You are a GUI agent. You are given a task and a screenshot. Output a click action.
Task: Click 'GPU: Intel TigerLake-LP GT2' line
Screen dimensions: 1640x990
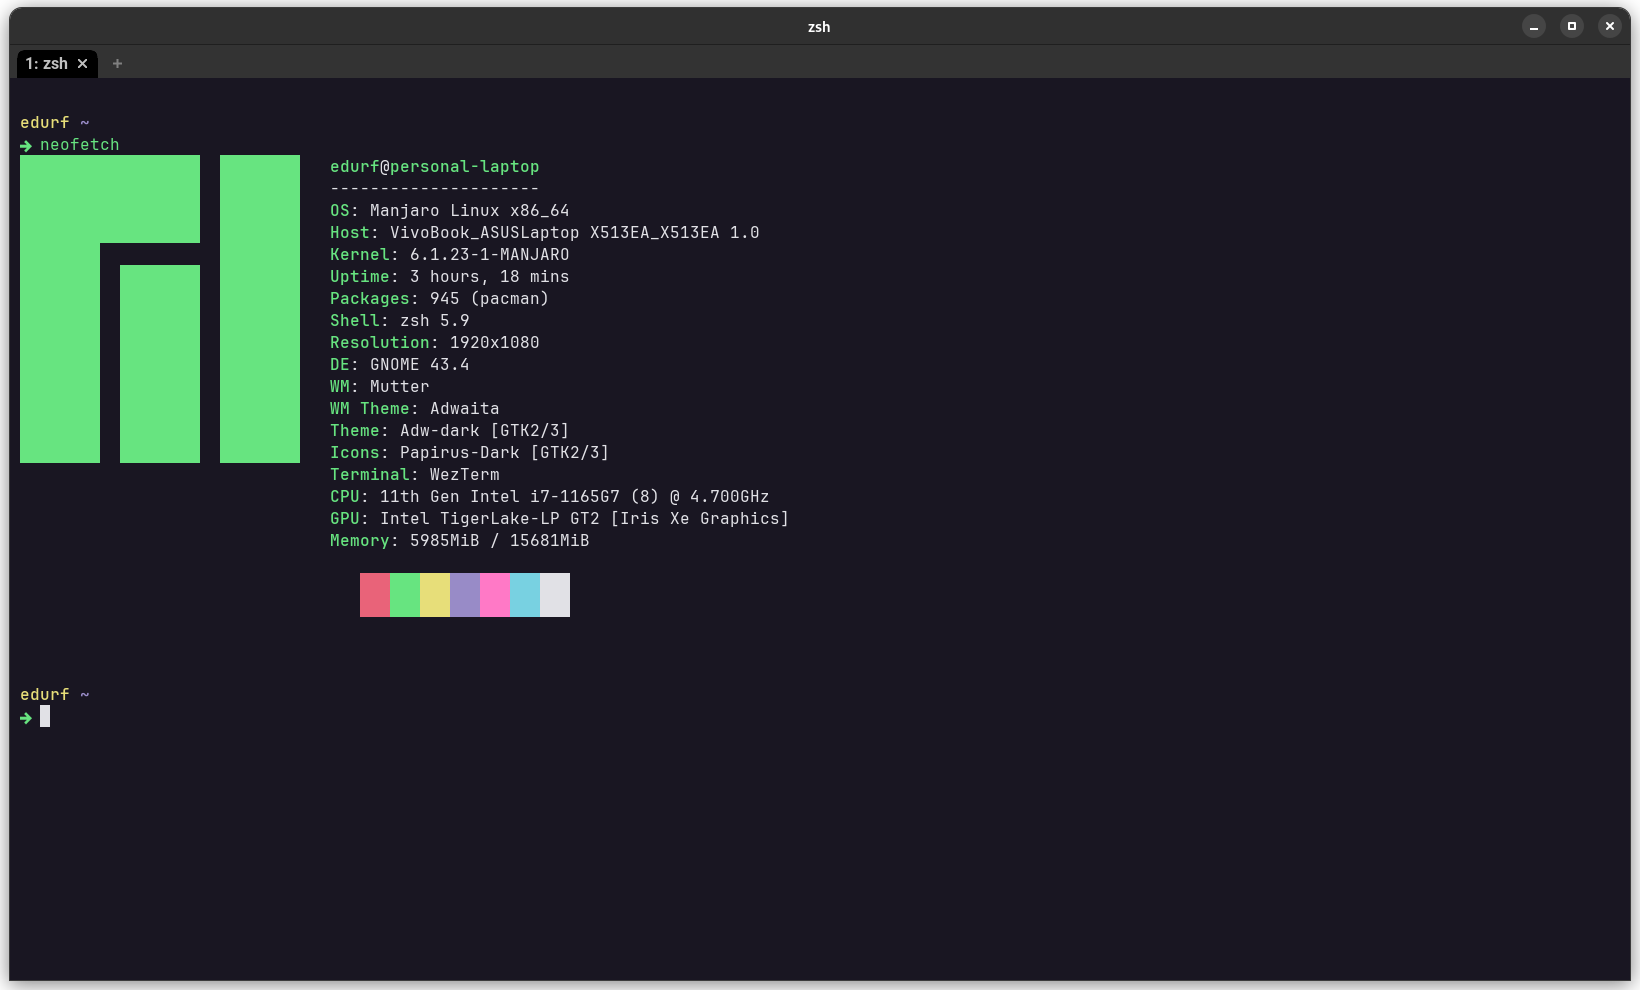(x=560, y=519)
